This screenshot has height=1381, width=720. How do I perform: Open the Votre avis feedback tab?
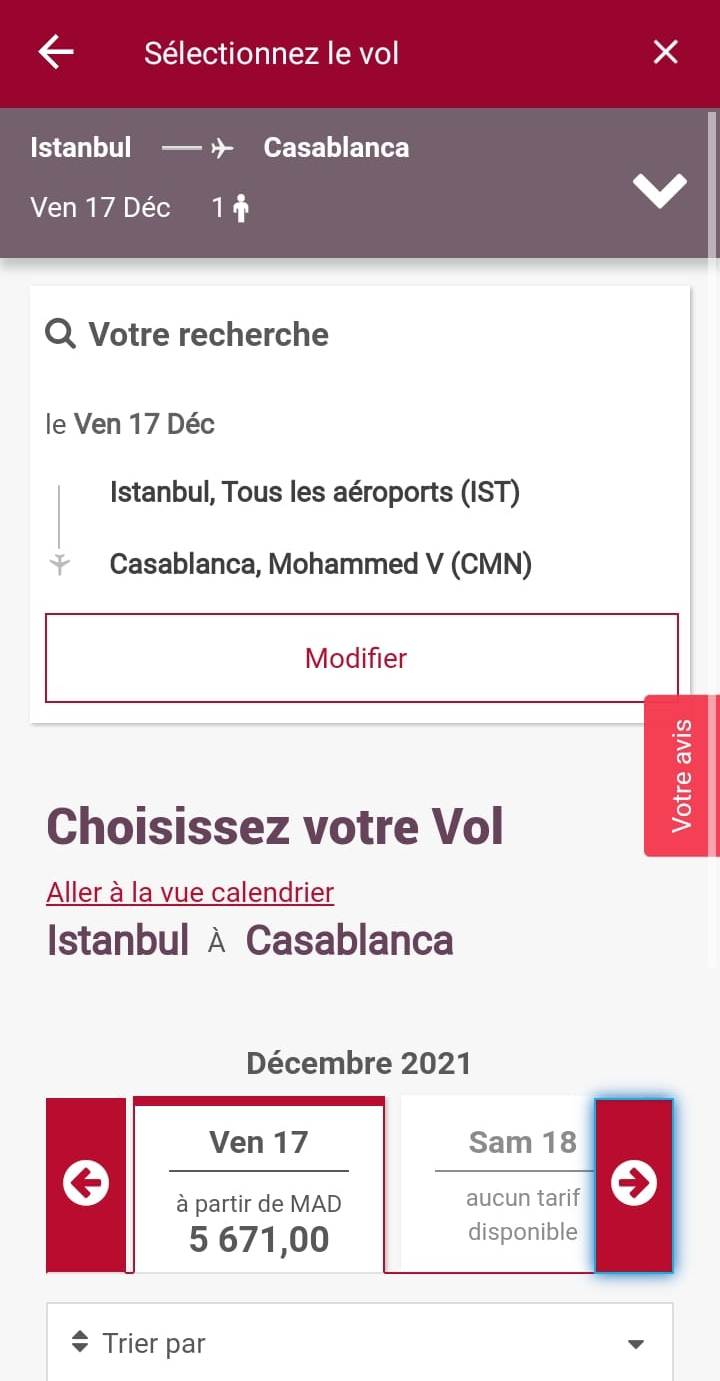[x=682, y=776]
